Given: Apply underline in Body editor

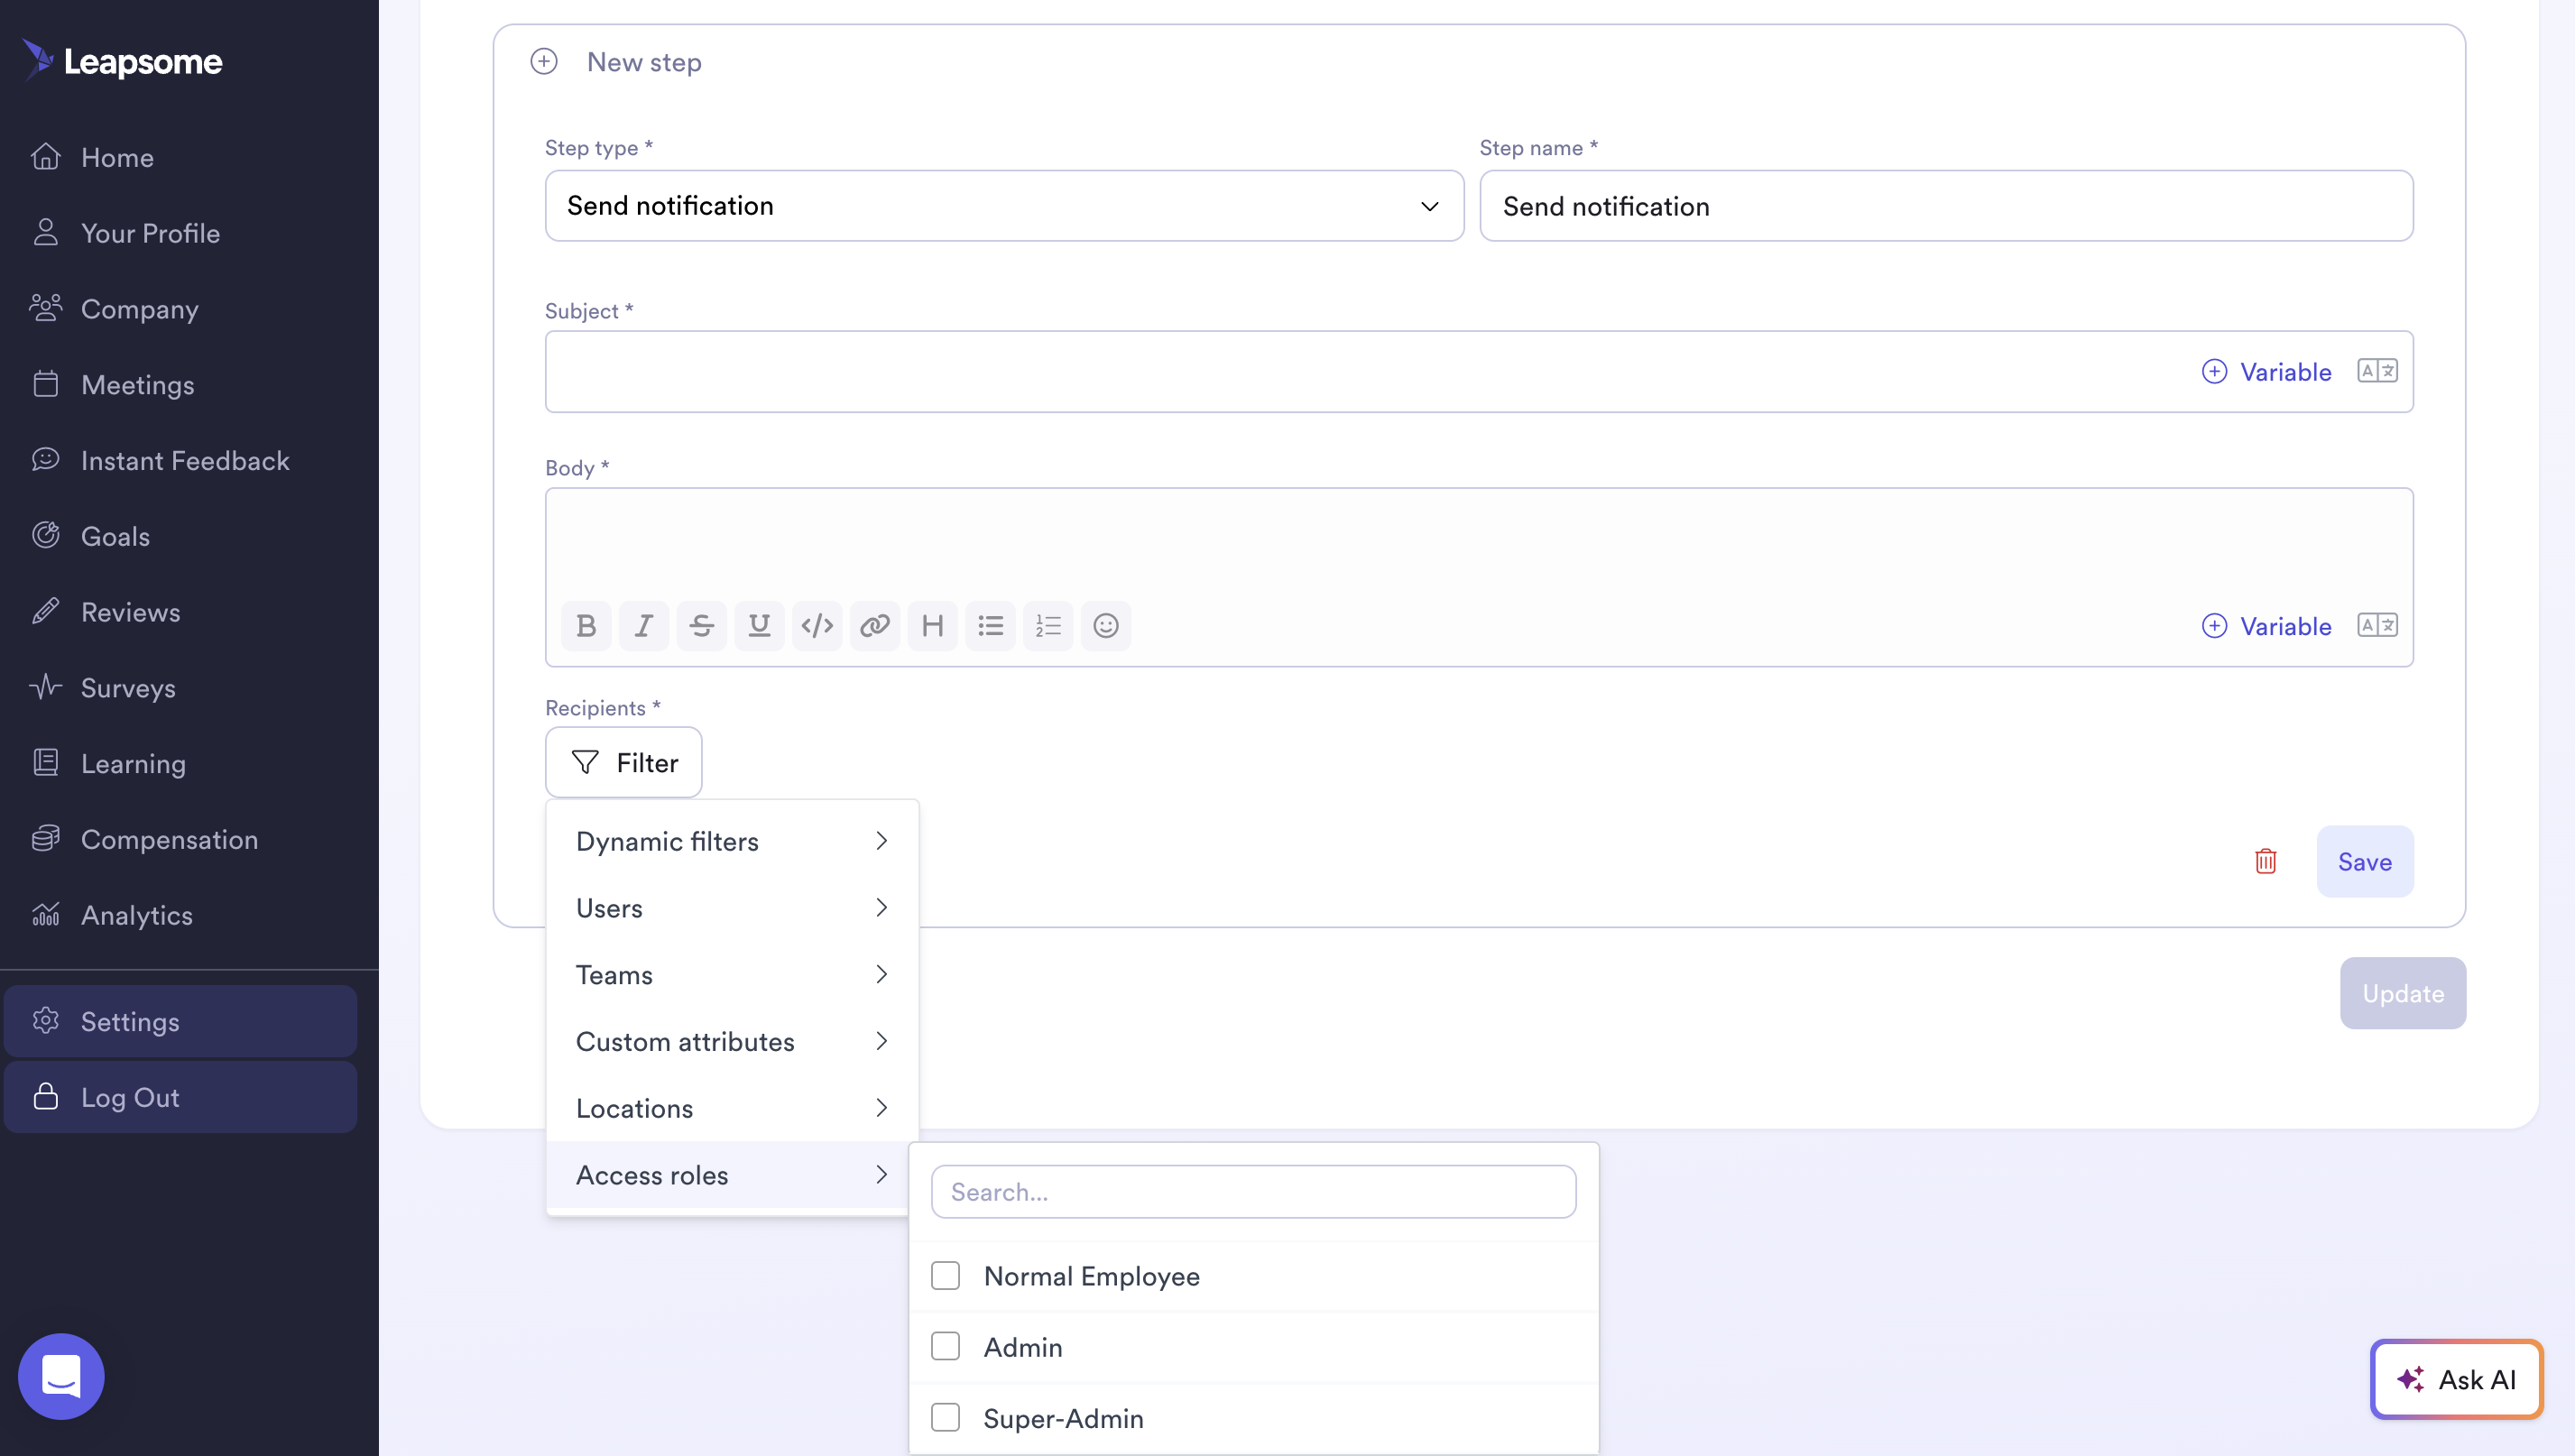Looking at the screenshot, I should pos(759,626).
